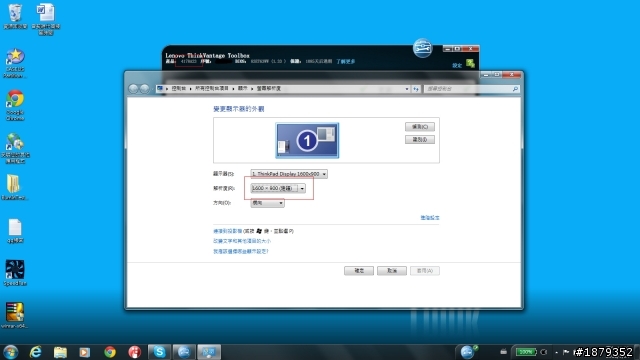640x360 pixels.
Task: Open the globe shortcut below Google Chrome
Action: tap(15, 148)
